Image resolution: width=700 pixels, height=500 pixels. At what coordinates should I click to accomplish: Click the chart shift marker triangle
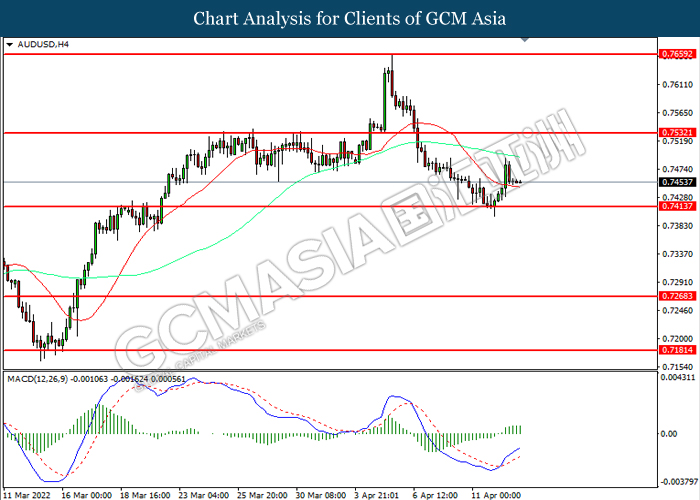point(525,40)
